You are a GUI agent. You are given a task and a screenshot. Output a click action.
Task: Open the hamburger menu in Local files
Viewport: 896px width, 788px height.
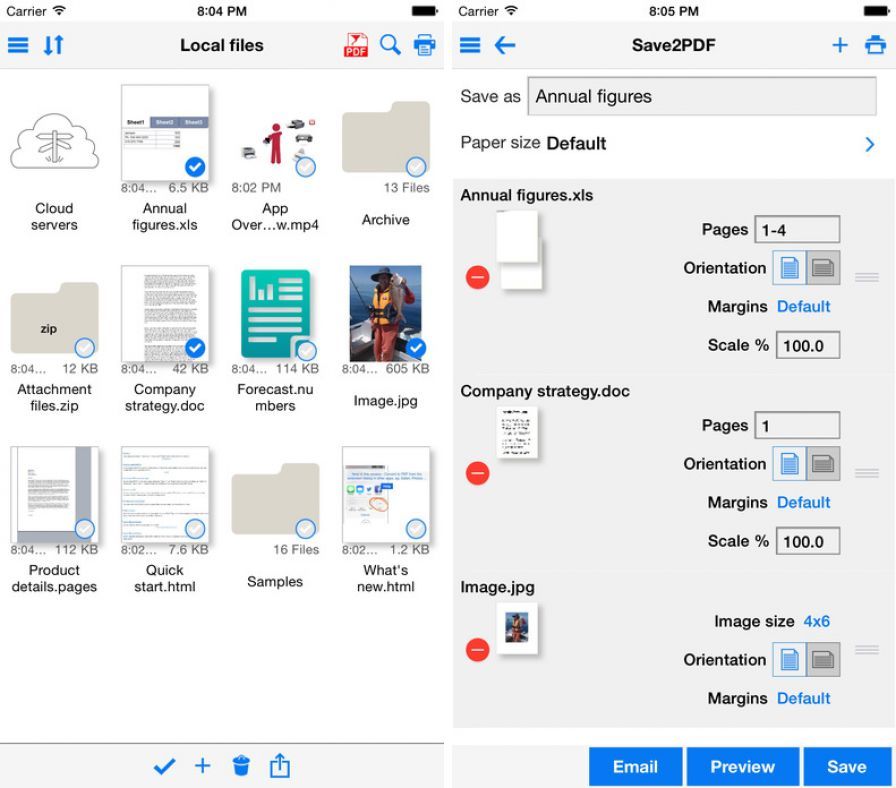pos(18,45)
